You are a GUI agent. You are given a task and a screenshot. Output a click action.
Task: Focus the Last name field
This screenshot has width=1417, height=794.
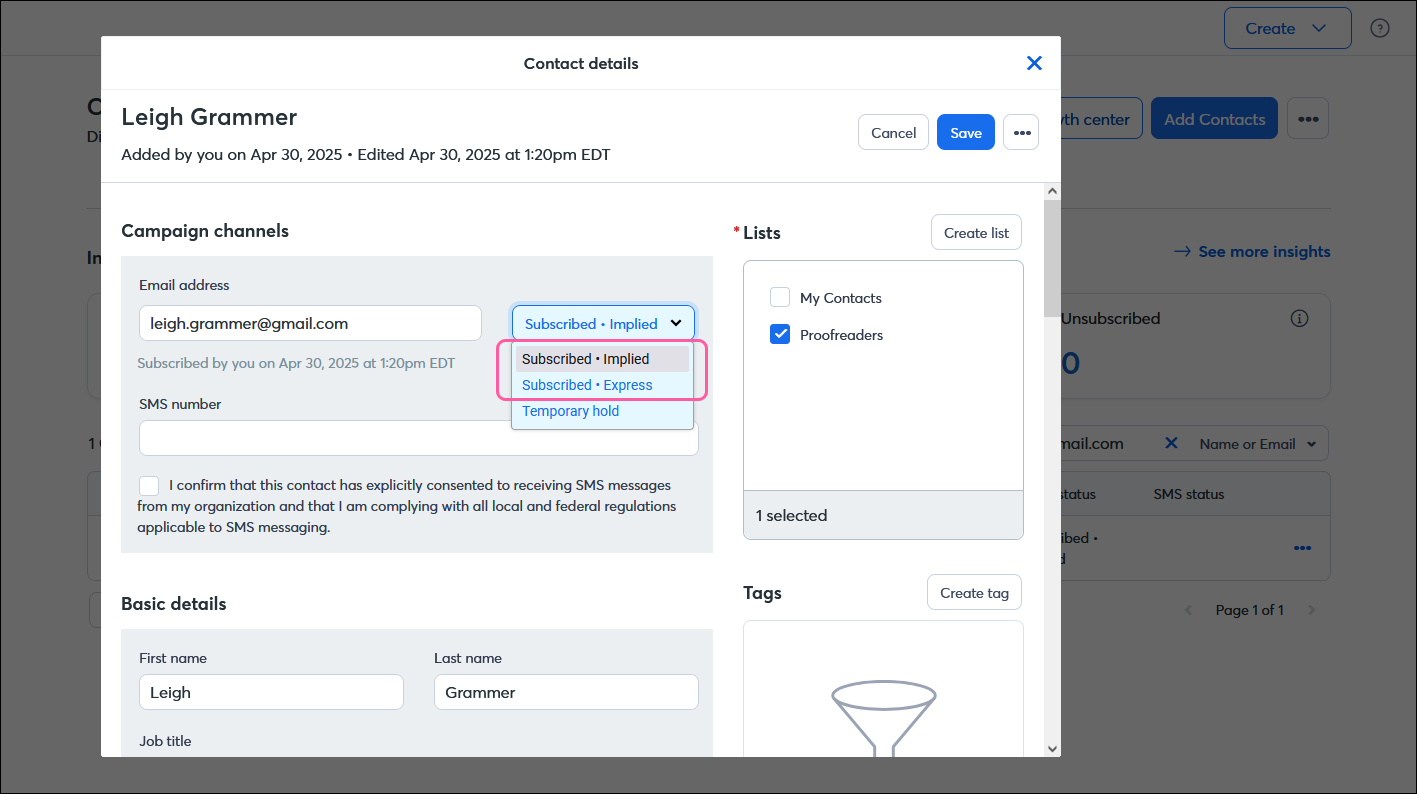pos(566,692)
